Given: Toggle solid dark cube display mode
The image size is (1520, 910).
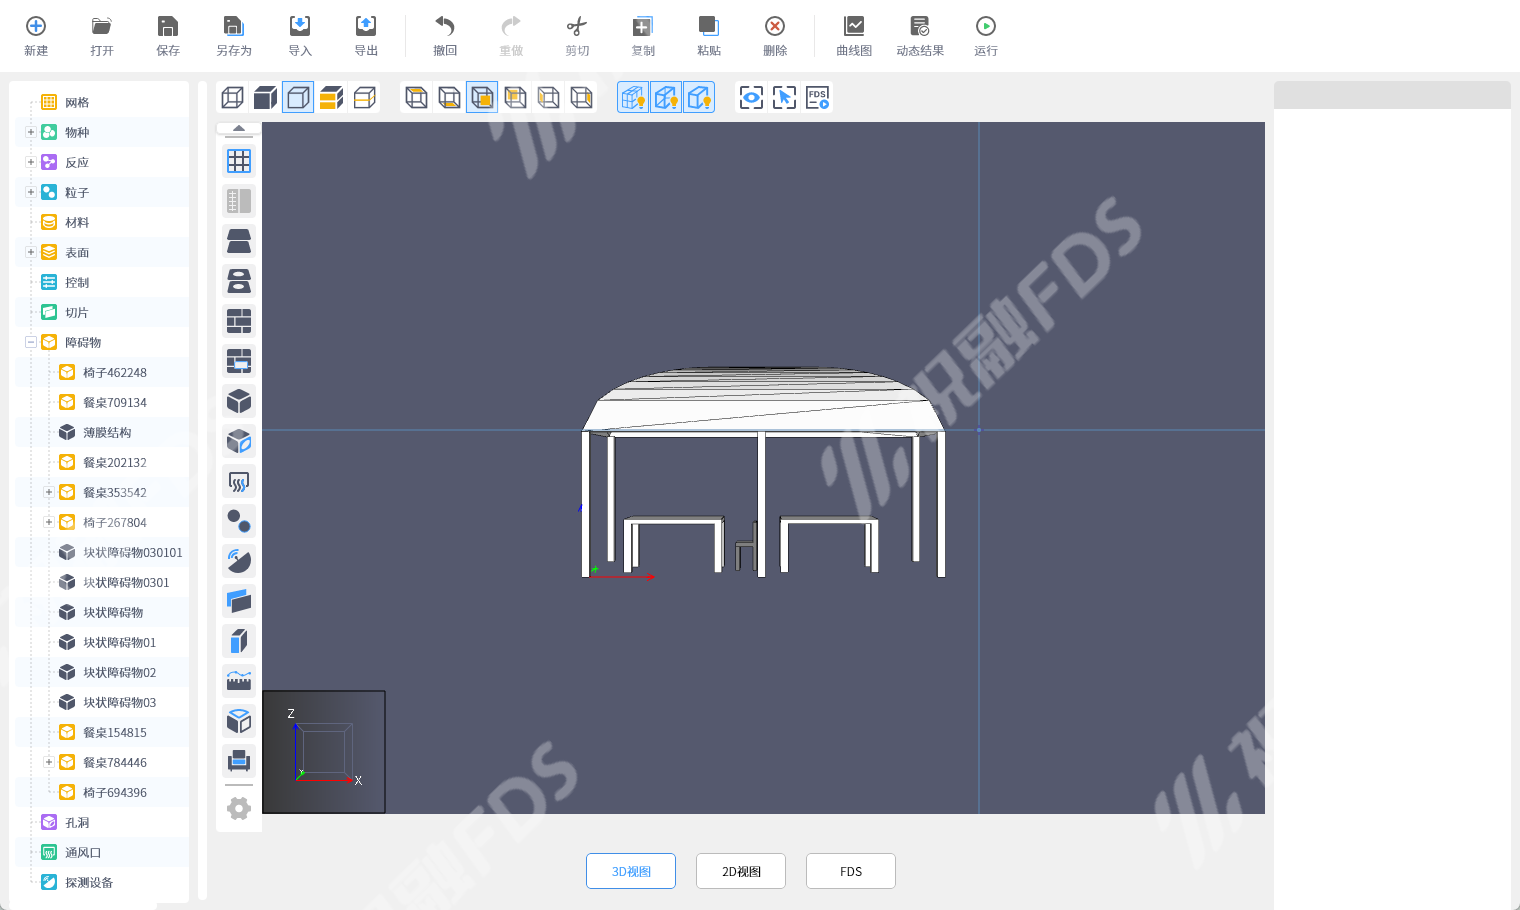Looking at the screenshot, I should coord(265,97).
